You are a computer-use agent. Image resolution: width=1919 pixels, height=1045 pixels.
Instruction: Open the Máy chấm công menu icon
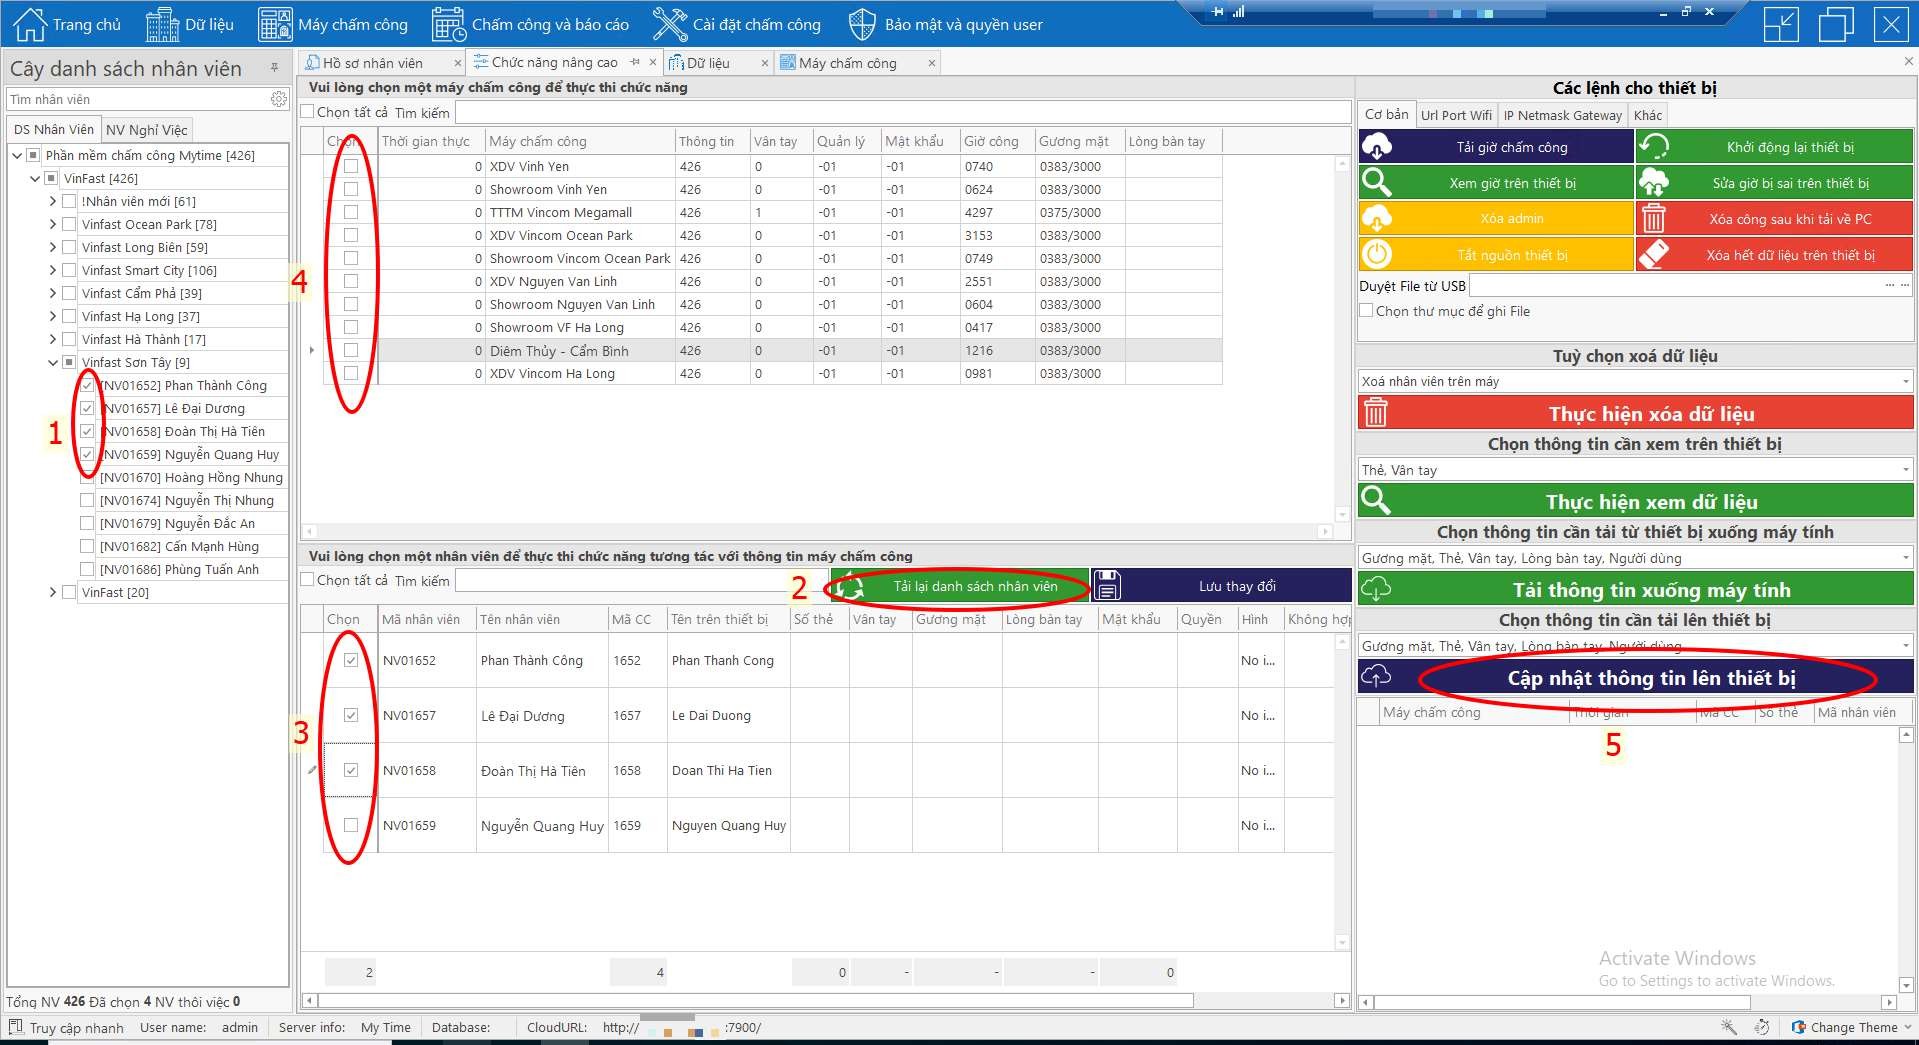pyautogui.click(x=275, y=24)
